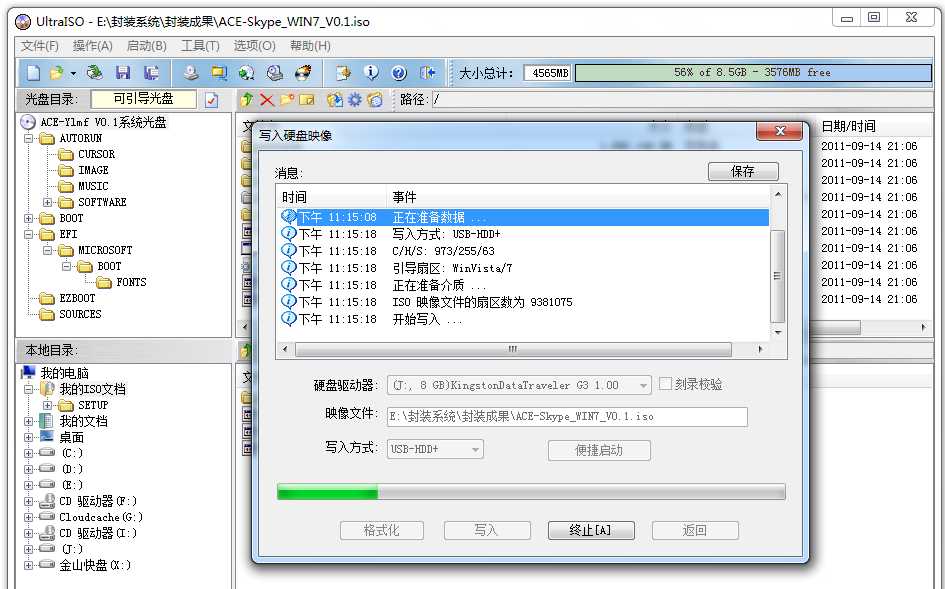The width and height of the screenshot is (945, 589).
Task: Click the green write progress bar
Action: click(531, 492)
